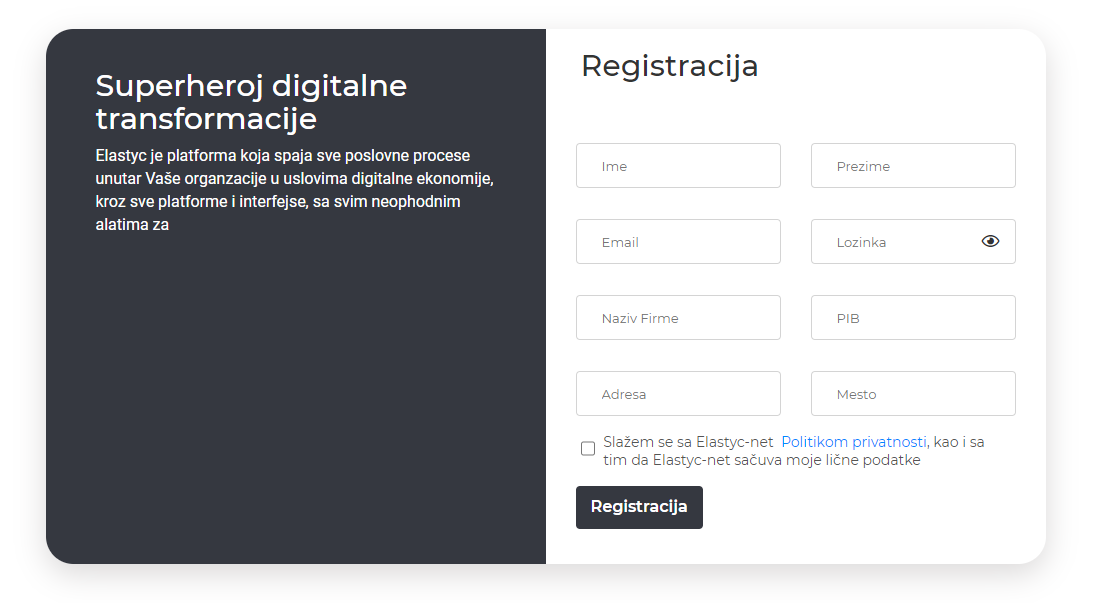Image resolution: width=1100 pixels, height=603 pixels.
Task: Click into the Email field
Action: pos(678,241)
